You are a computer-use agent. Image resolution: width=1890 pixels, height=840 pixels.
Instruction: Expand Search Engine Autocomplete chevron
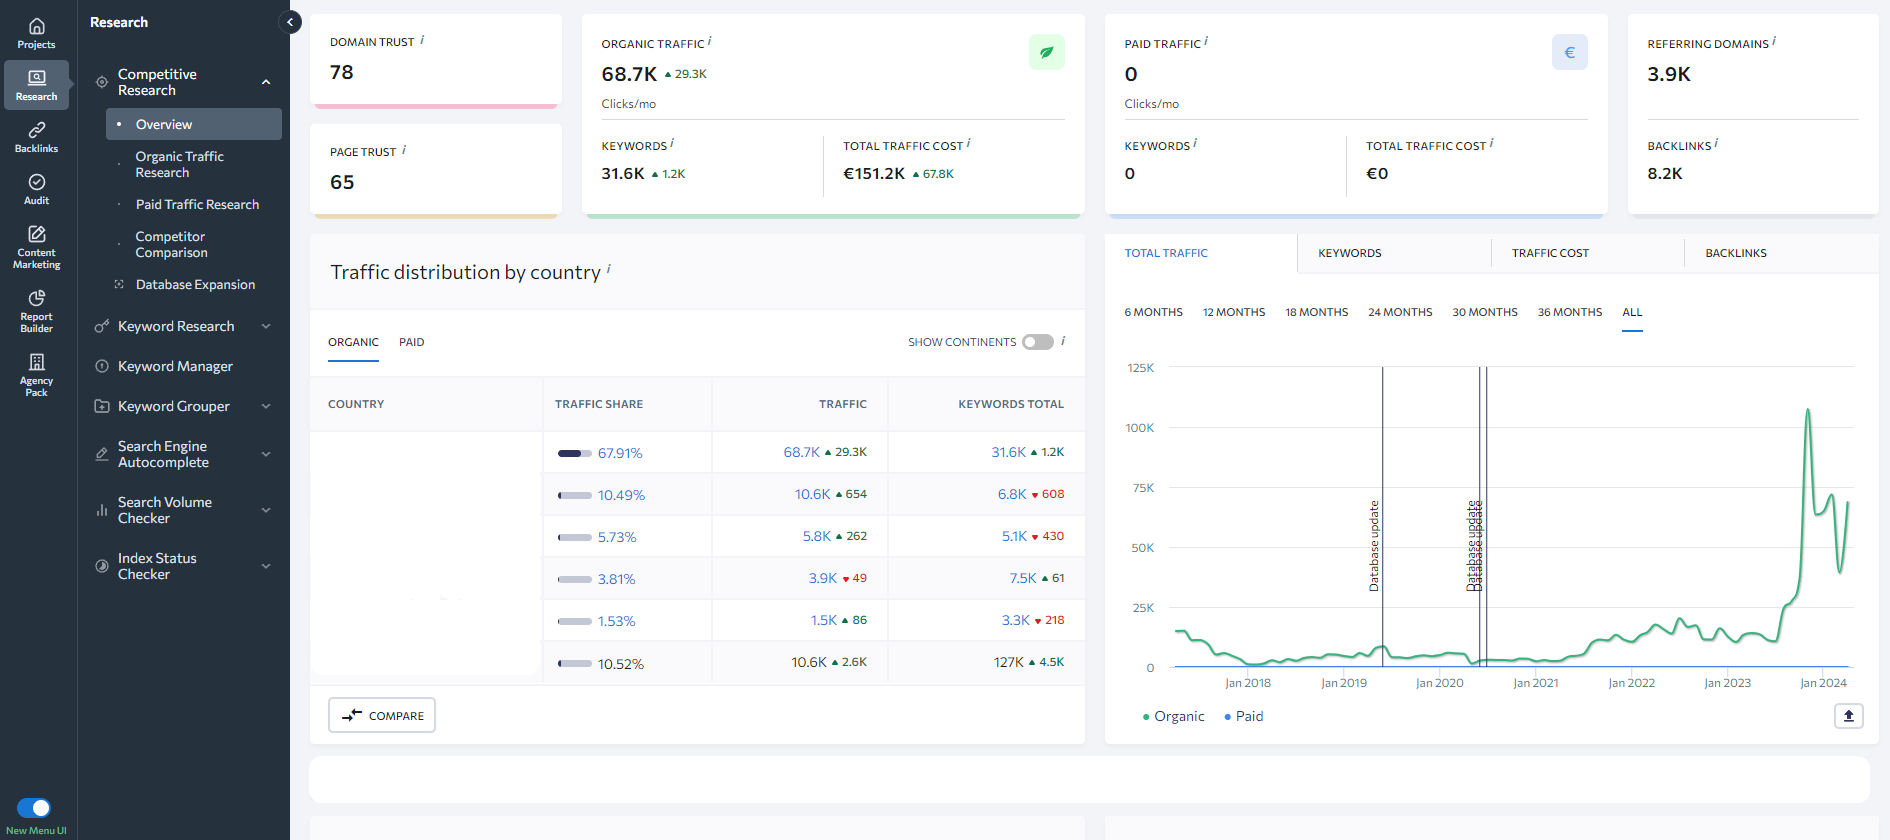point(266,454)
